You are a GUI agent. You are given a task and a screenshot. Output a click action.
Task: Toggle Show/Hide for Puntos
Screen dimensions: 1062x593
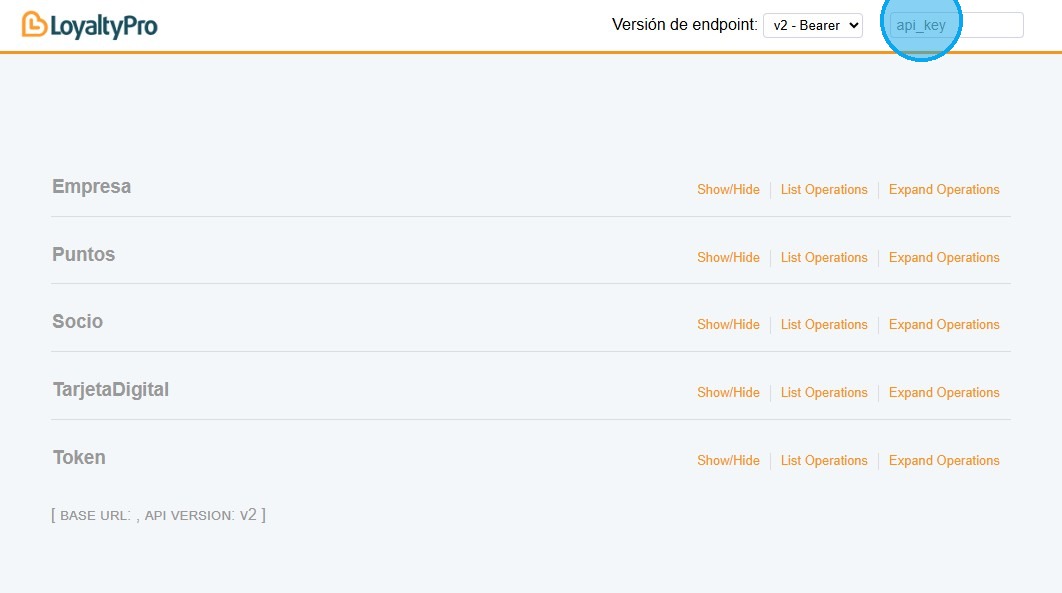pos(728,258)
